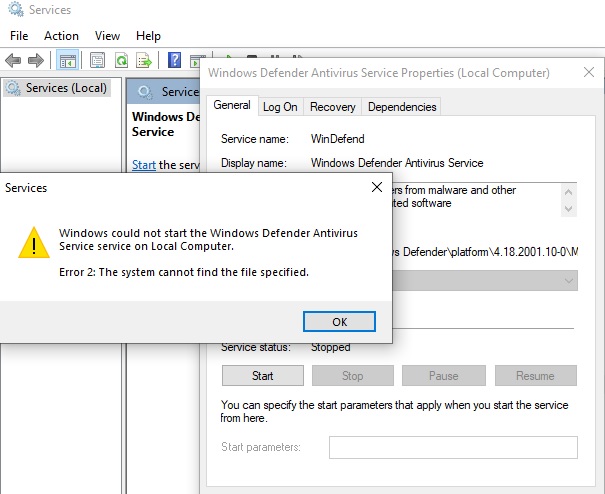The width and height of the screenshot is (605, 494).
Task: Click the disabled Resume button
Action: tap(536, 376)
